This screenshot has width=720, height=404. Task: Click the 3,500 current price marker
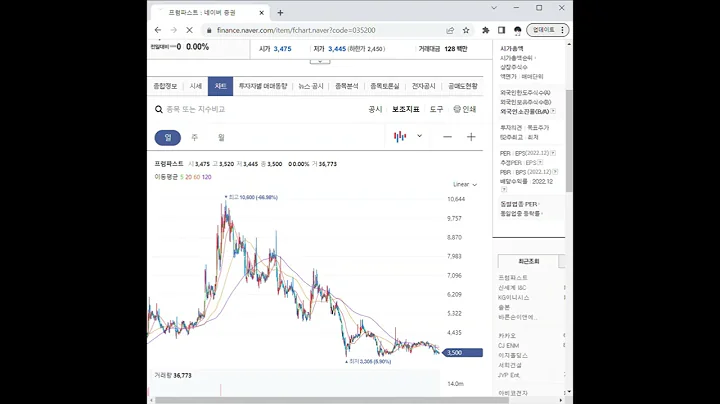click(462, 353)
